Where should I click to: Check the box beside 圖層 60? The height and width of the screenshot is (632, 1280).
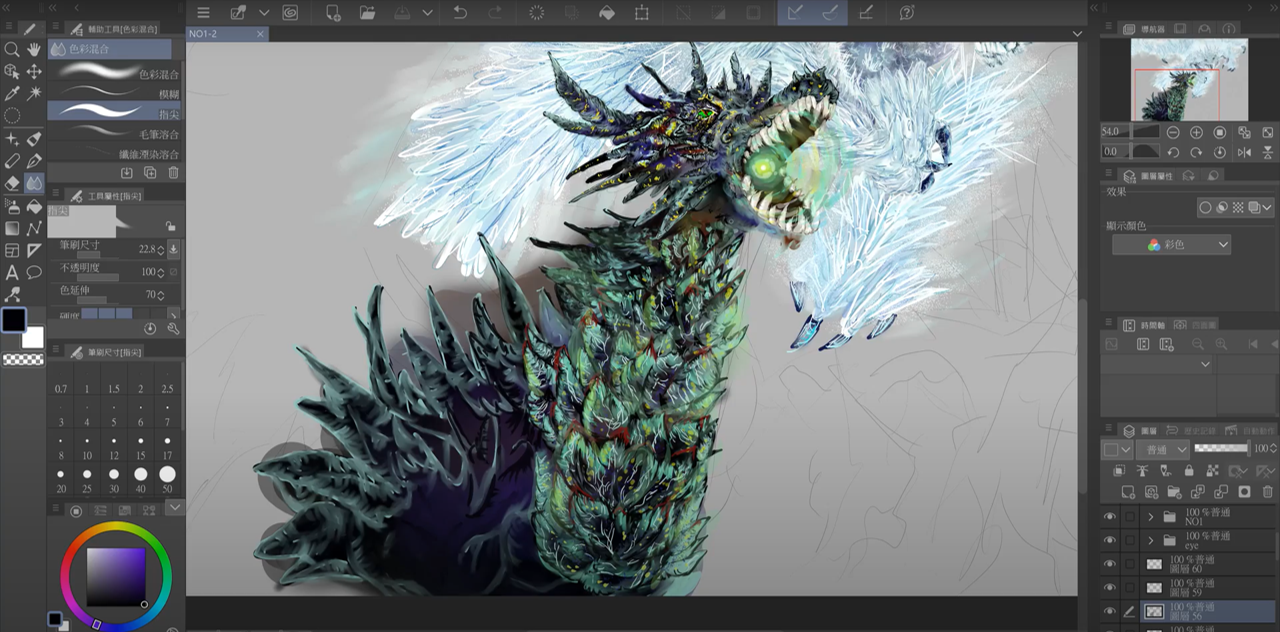point(1130,564)
